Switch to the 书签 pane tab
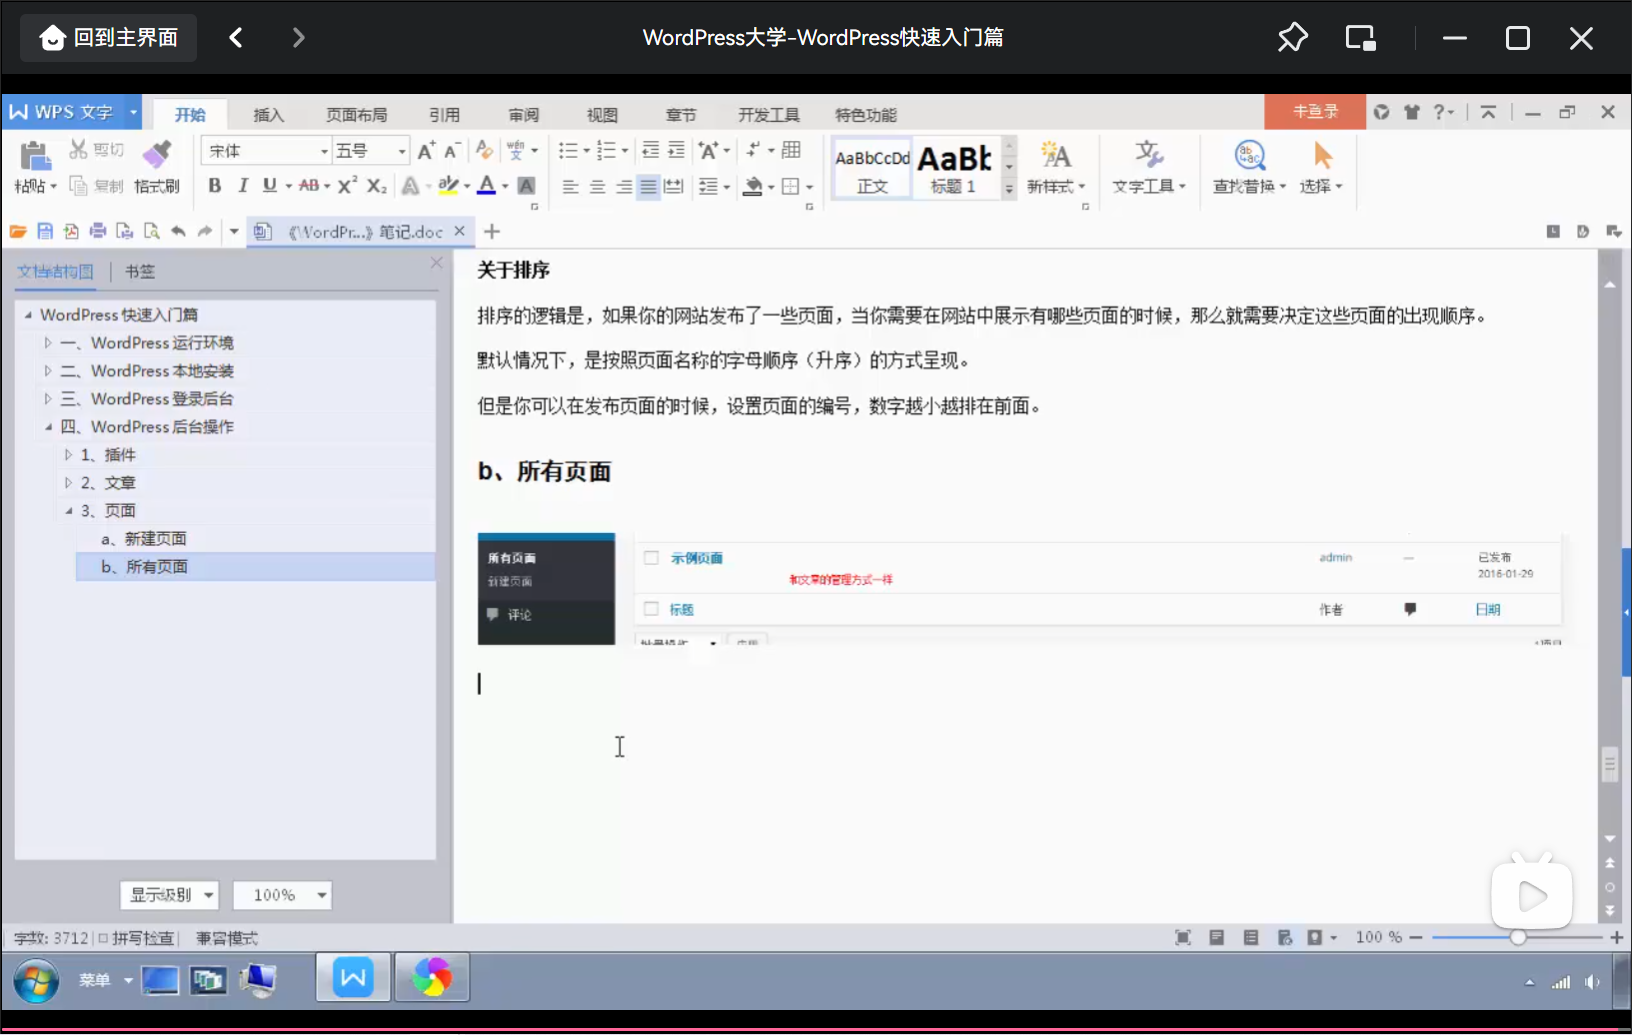The width and height of the screenshot is (1632, 1035). (140, 272)
